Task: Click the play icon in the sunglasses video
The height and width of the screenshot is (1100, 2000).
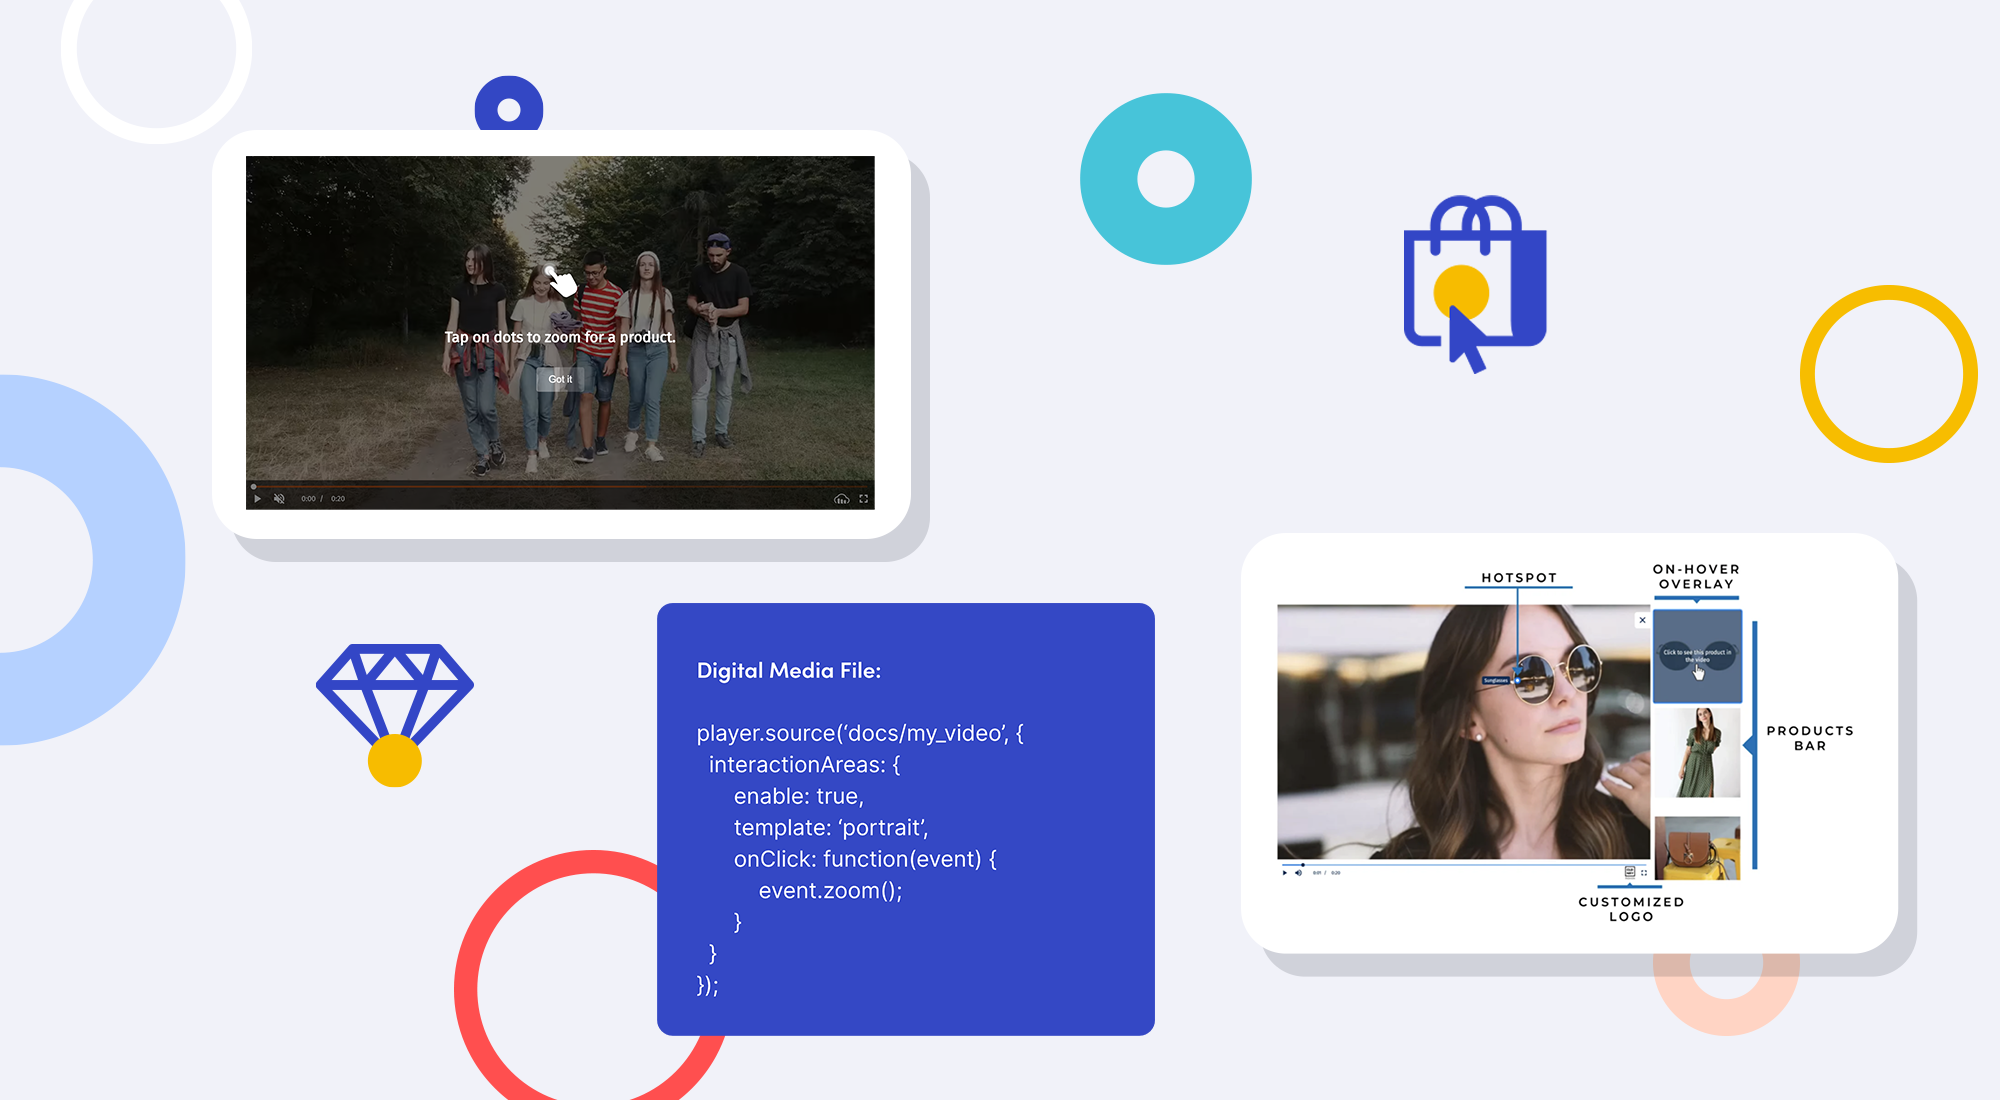Action: click(1284, 873)
